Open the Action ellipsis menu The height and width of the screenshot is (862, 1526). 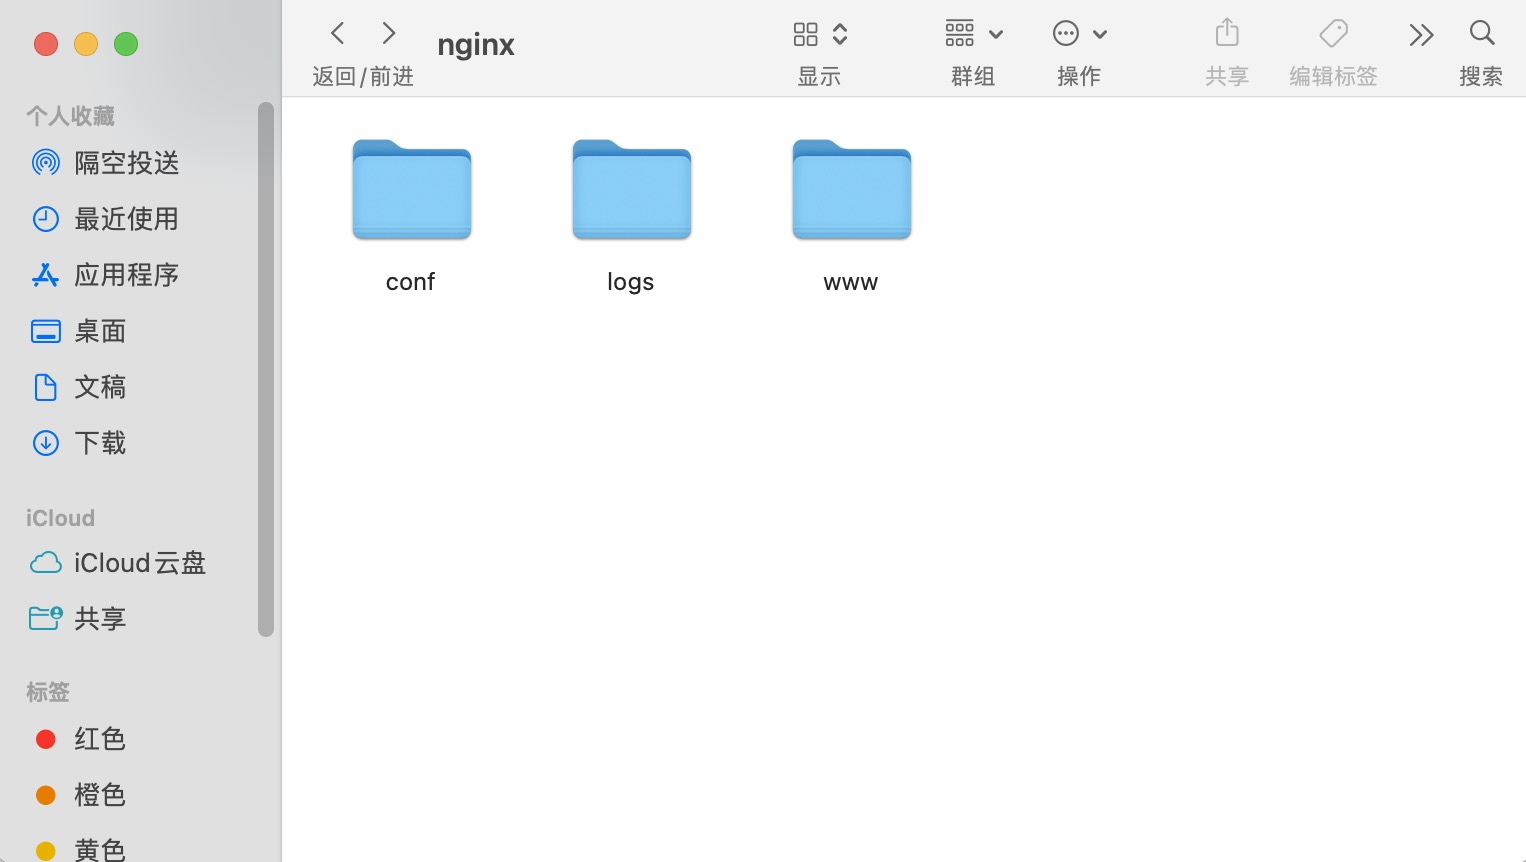[1066, 34]
